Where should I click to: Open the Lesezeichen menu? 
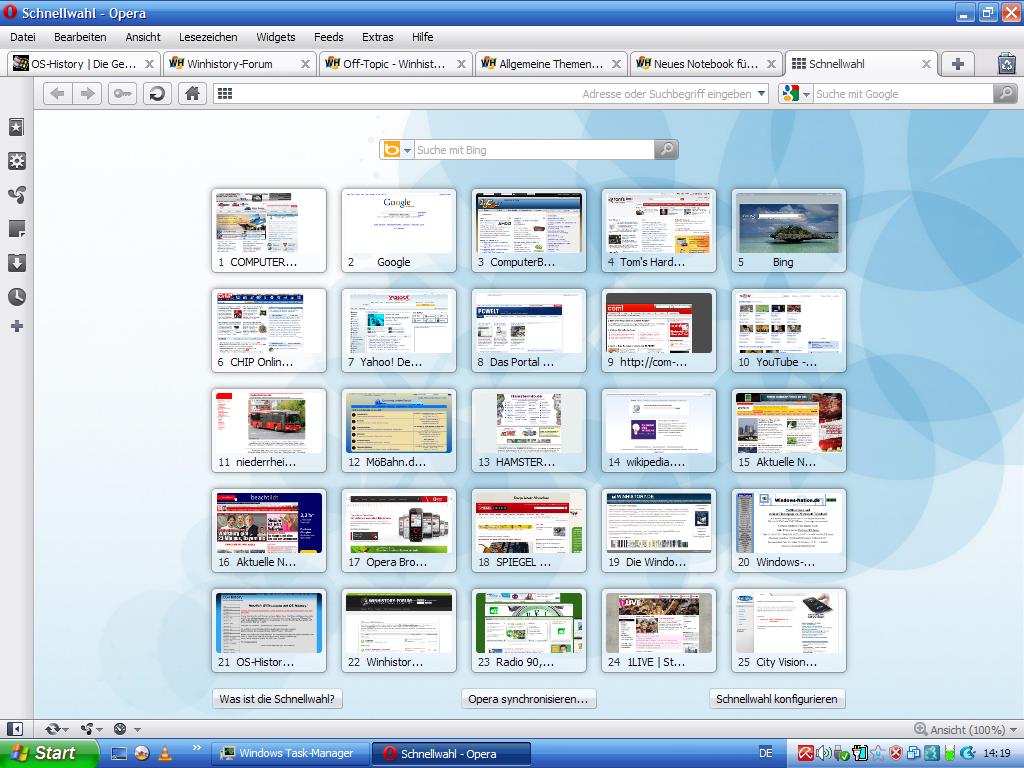(208, 37)
